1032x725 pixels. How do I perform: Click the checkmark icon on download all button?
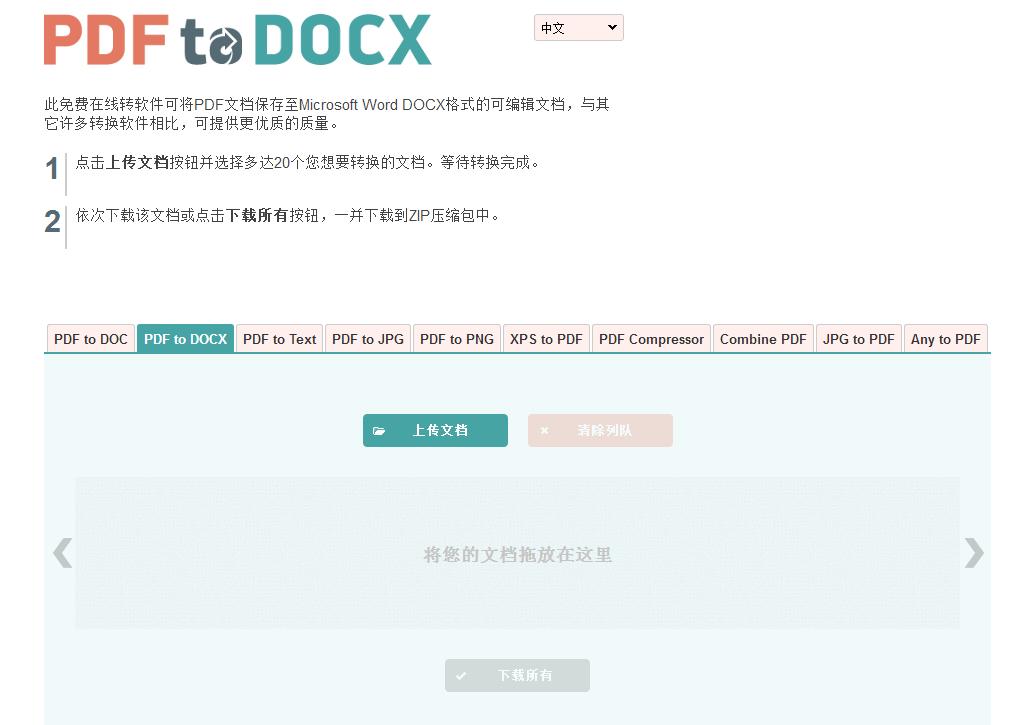tap(461, 675)
